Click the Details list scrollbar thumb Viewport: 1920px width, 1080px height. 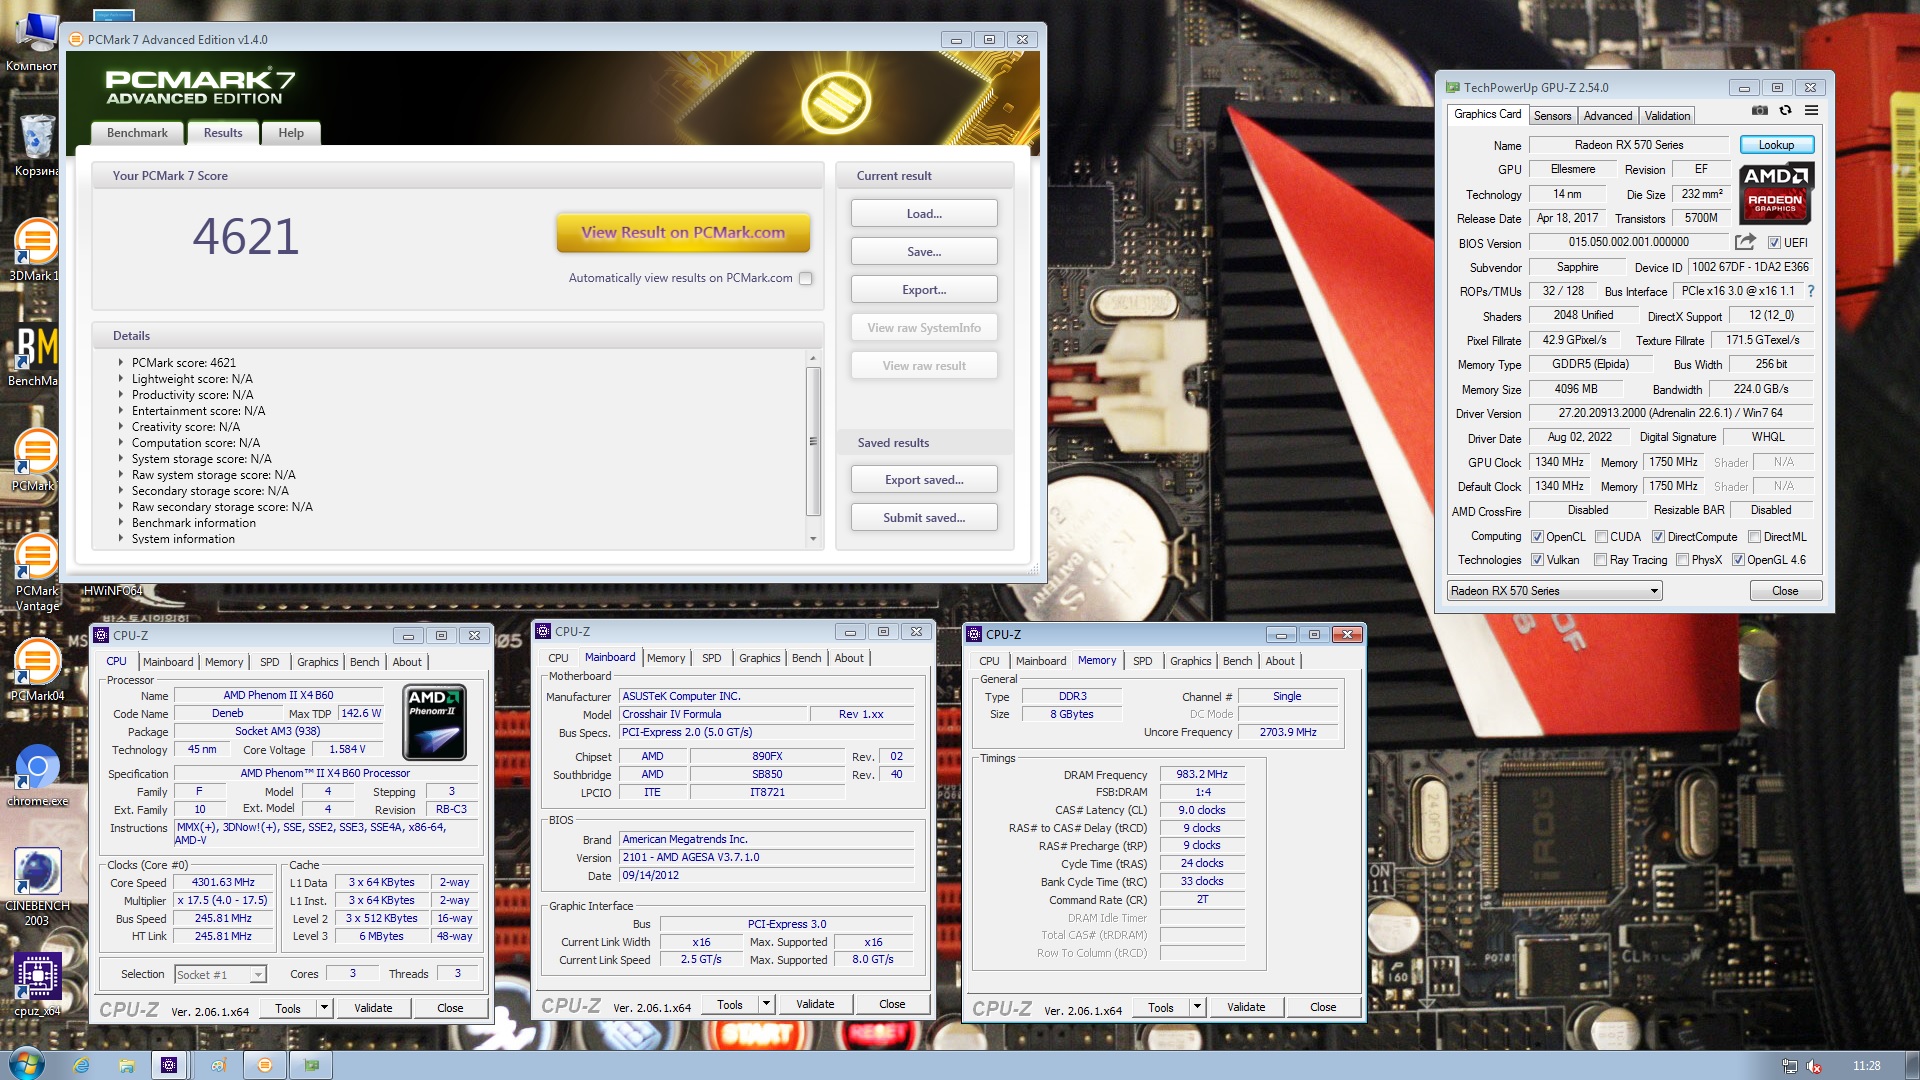[x=813, y=441]
